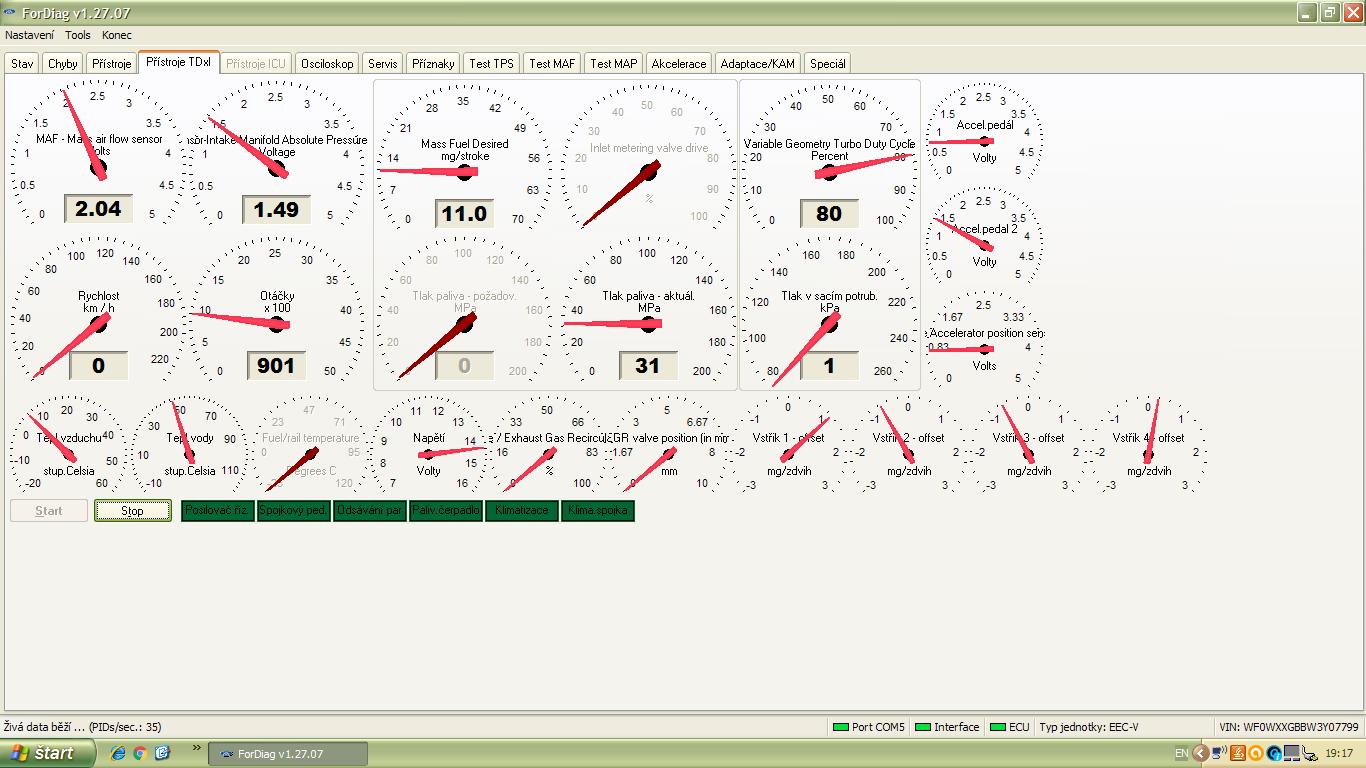Click the EN language indicator in taskbar
Image resolution: width=1366 pixels, height=768 pixels.
point(1181,753)
